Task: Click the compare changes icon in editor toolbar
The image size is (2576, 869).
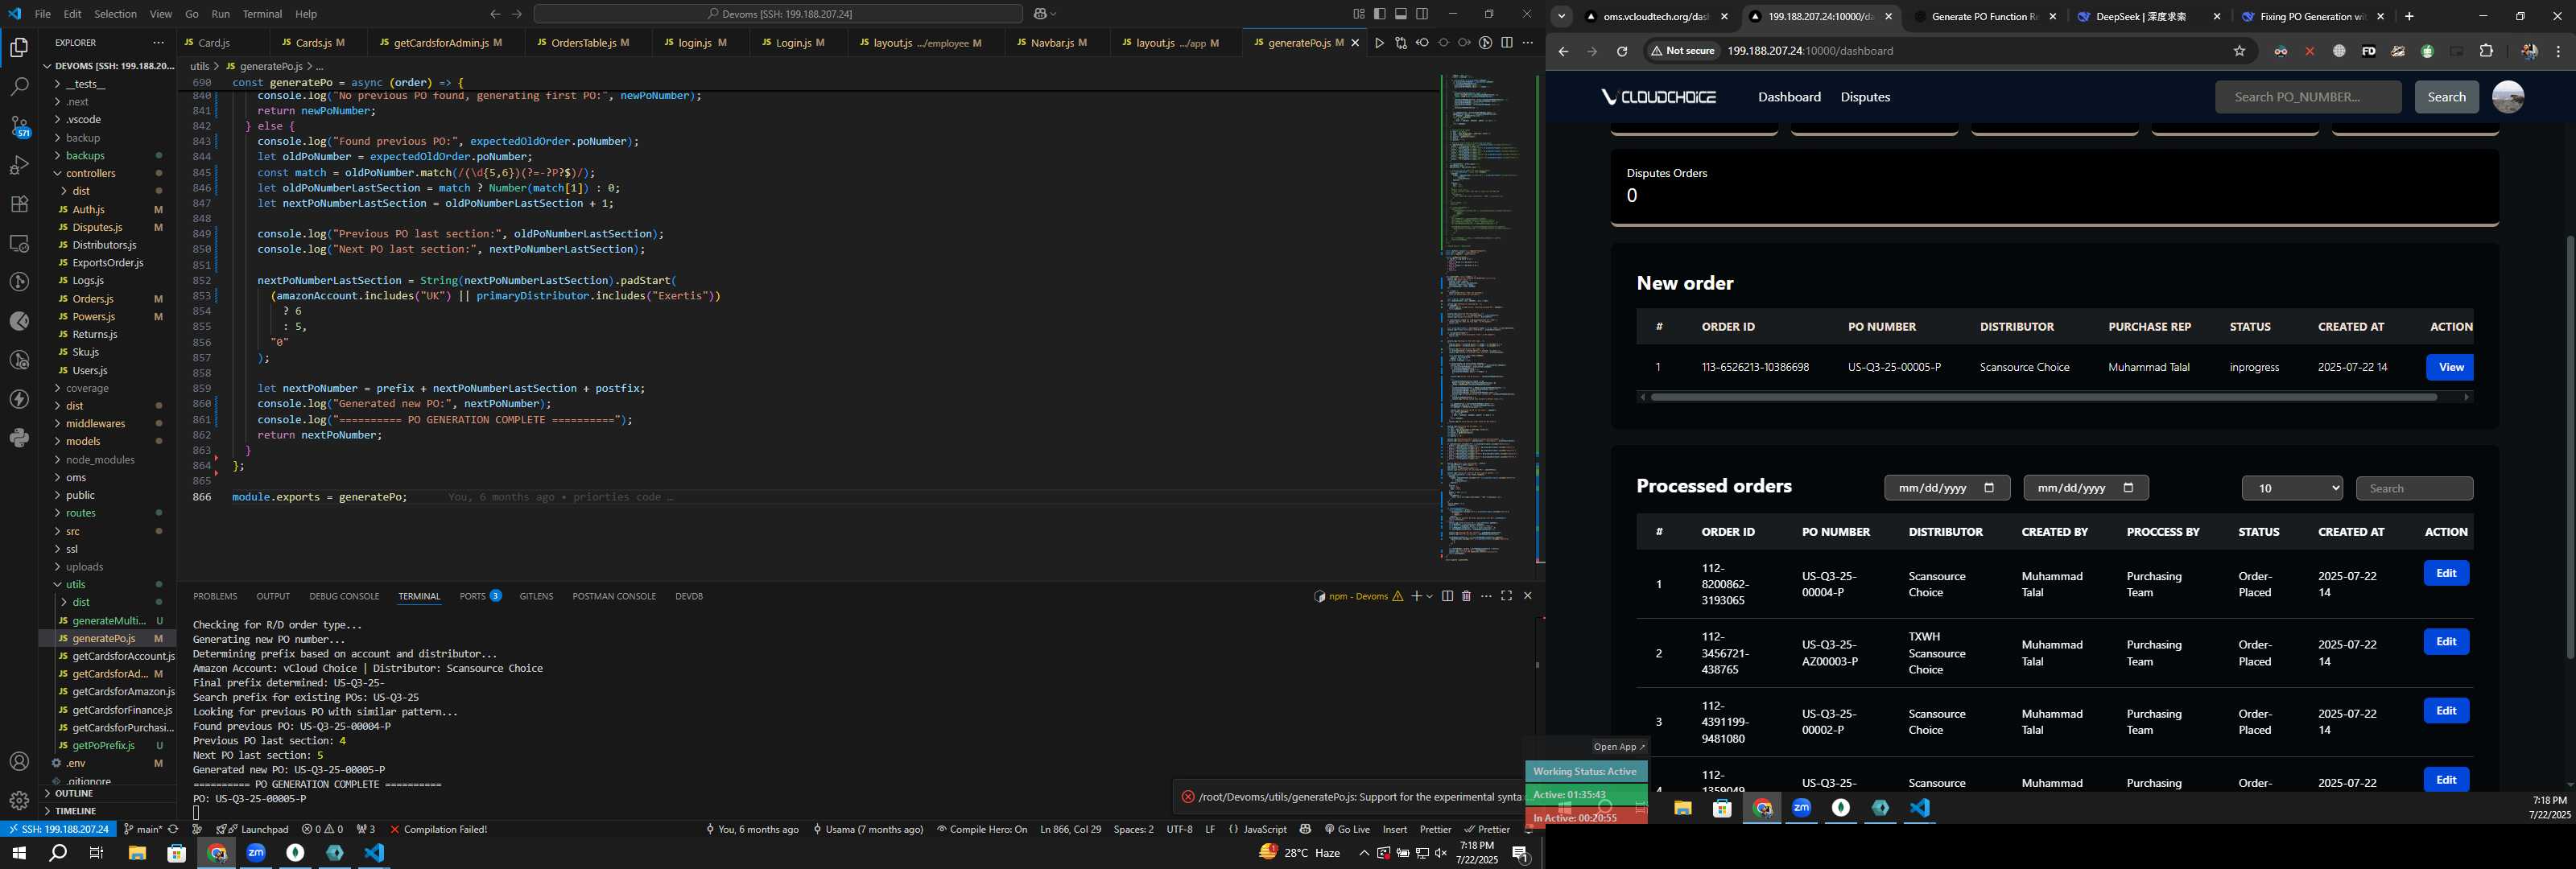Action: click(x=1401, y=43)
